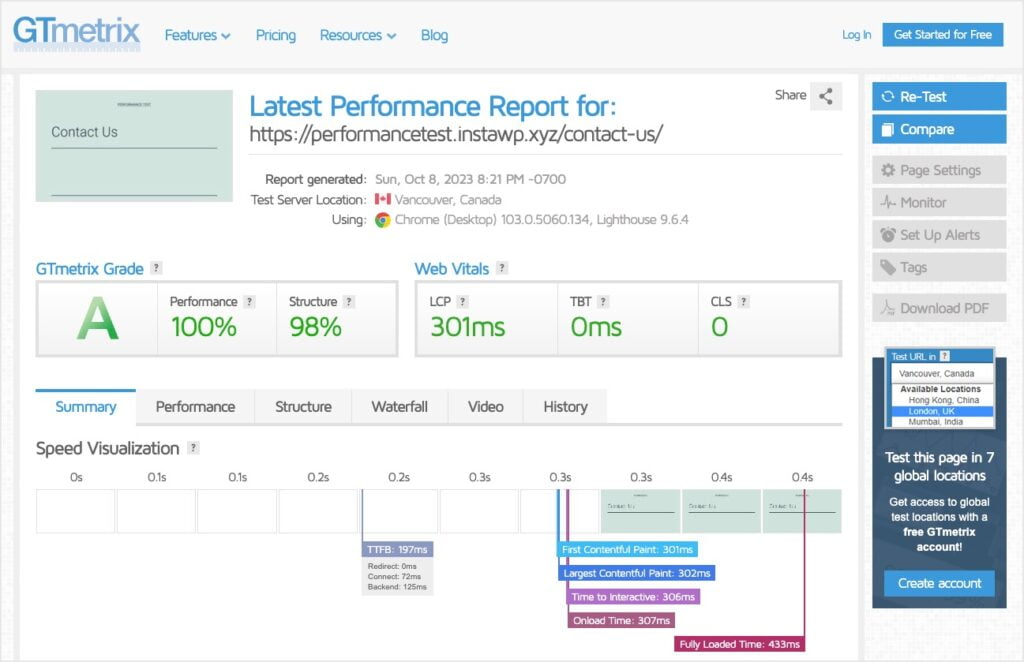
Task: Click the help icon next to Structure score
Action: [x=349, y=301]
